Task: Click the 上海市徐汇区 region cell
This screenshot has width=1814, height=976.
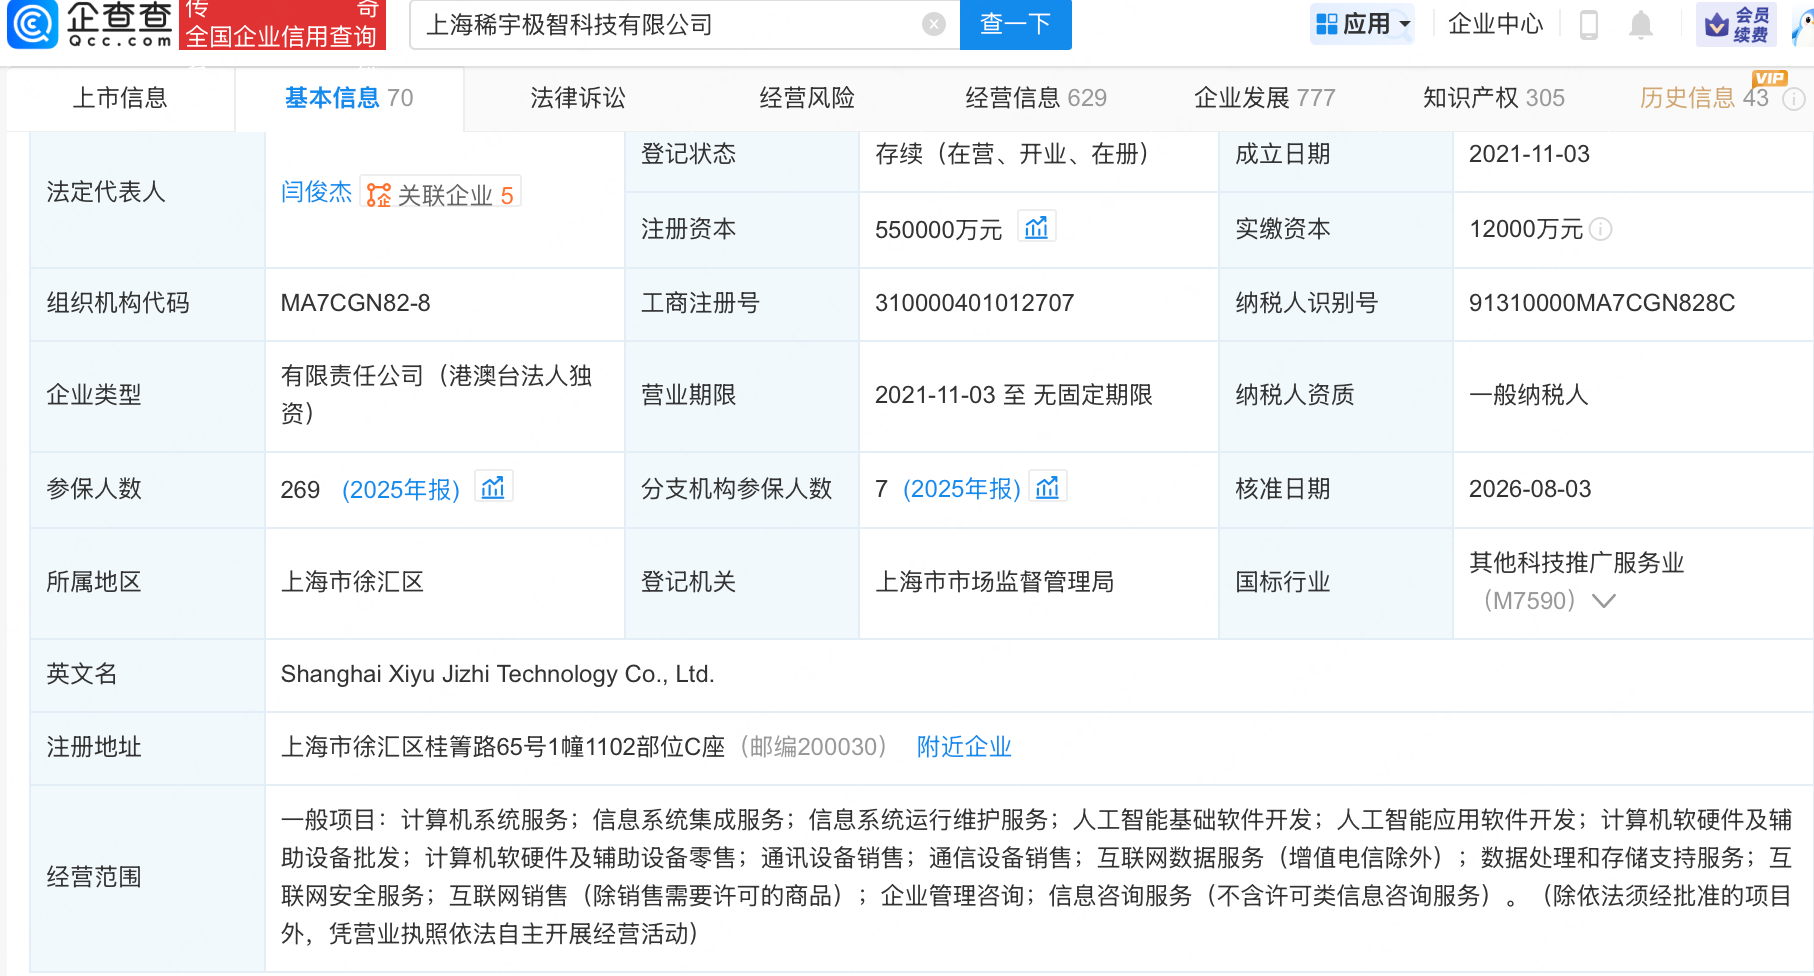Action: pos(352,582)
